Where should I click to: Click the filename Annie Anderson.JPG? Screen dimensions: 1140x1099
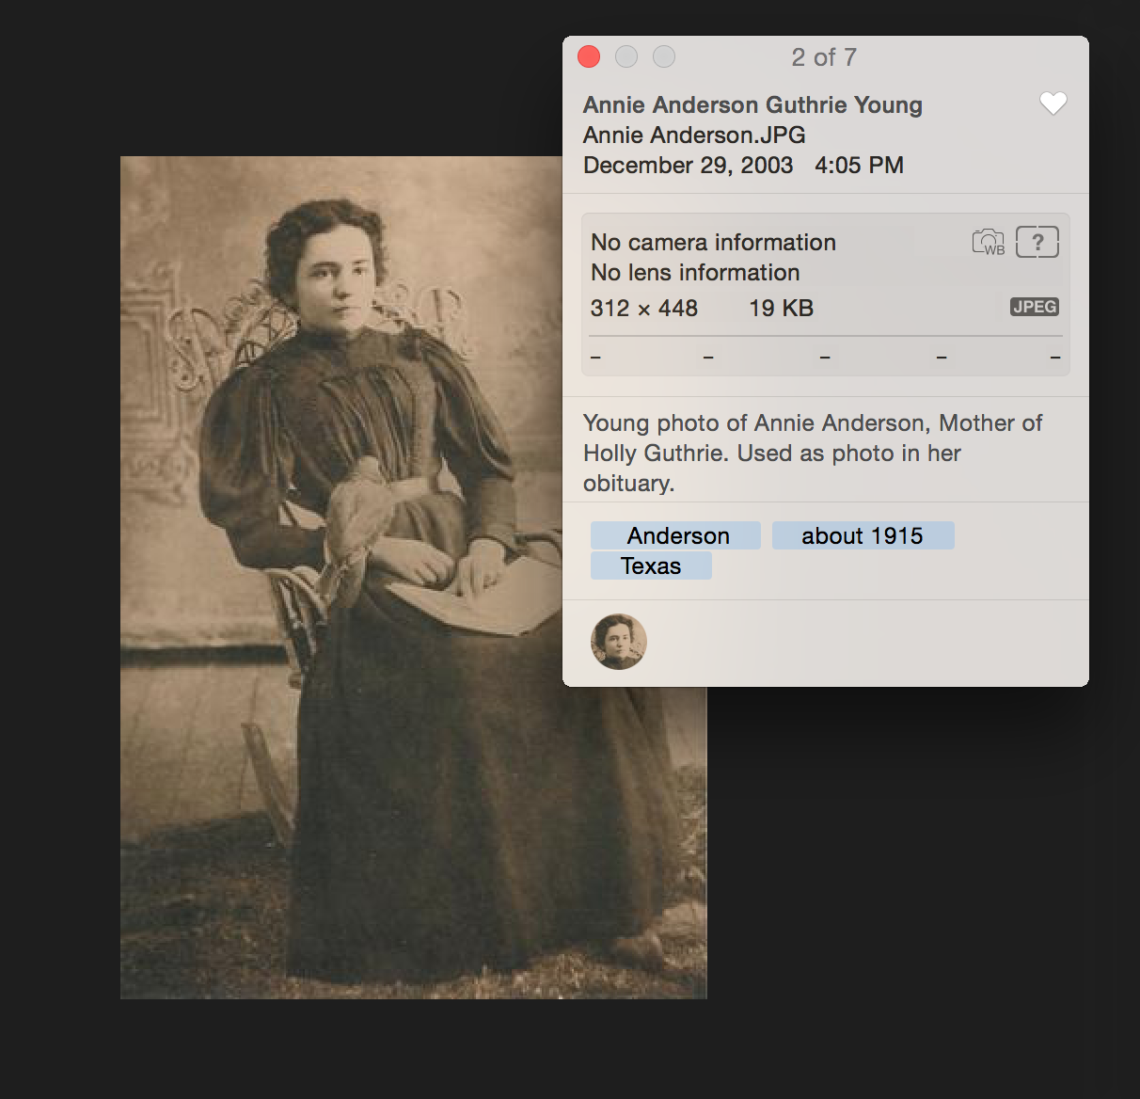[x=693, y=134]
